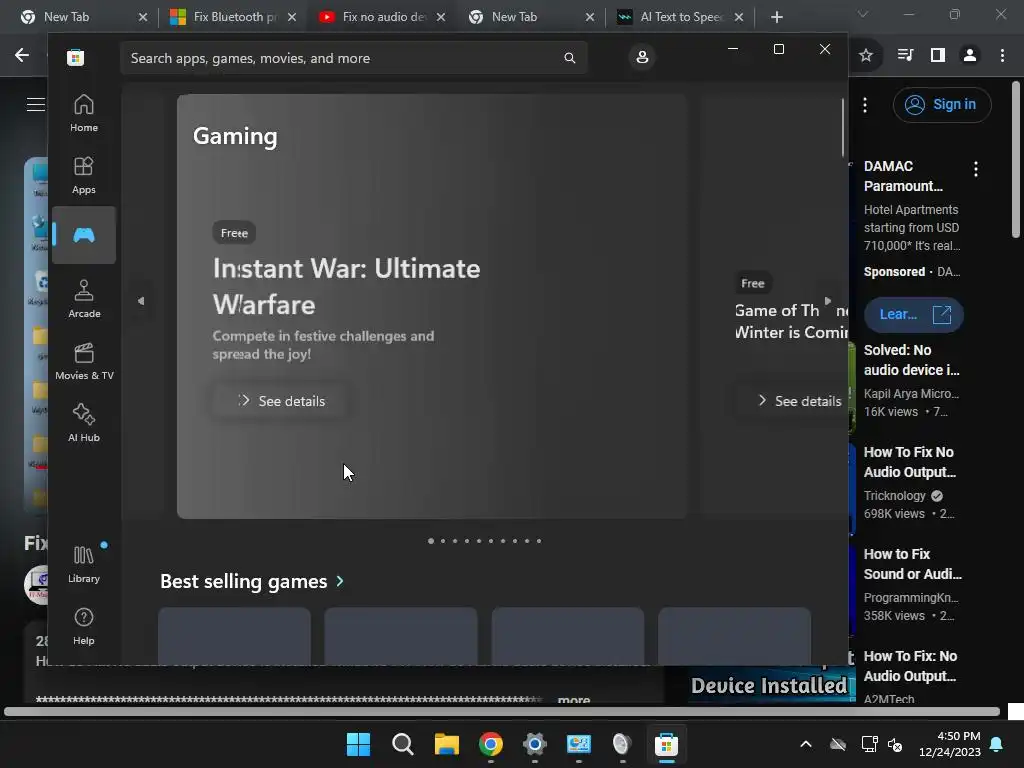Go to next carousel slide

[828, 301]
